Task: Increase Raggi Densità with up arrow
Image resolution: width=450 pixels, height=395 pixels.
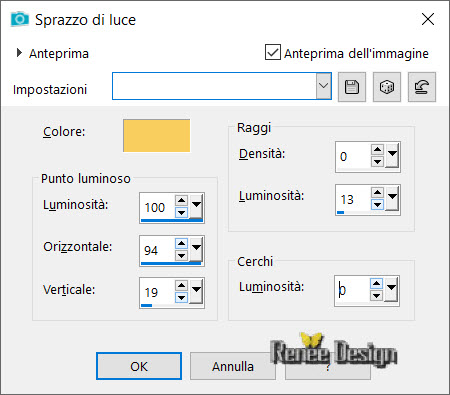Action: tap(377, 149)
